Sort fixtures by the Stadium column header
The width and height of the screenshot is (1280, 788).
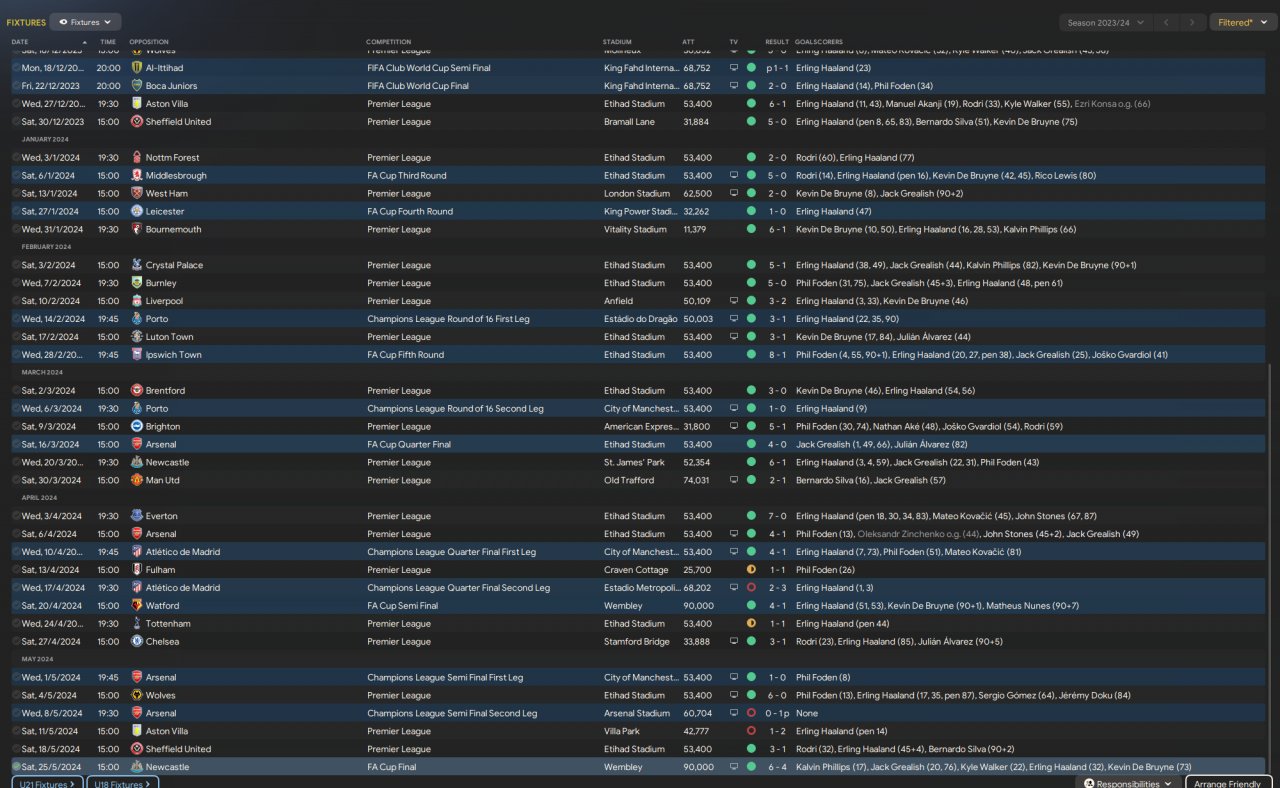[x=617, y=42]
